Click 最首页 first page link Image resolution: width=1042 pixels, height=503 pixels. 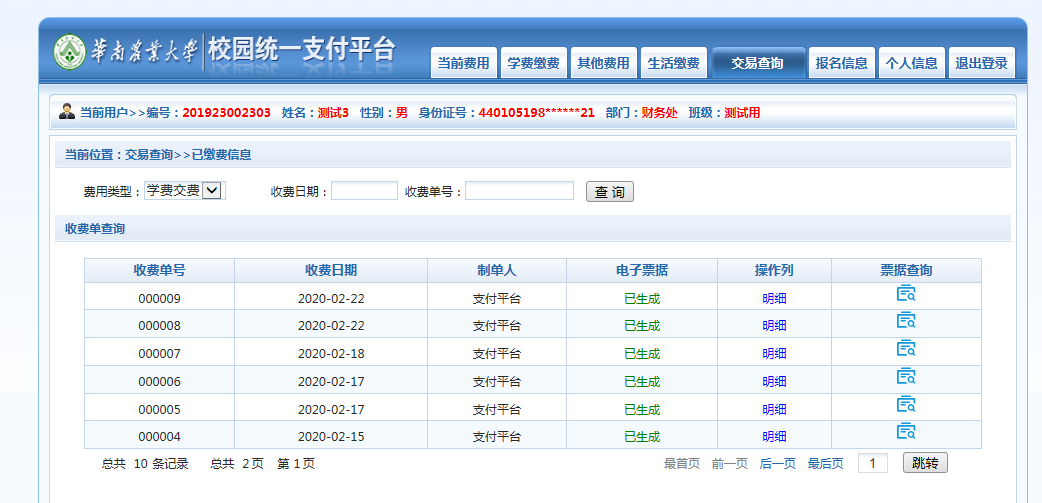click(682, 464)
